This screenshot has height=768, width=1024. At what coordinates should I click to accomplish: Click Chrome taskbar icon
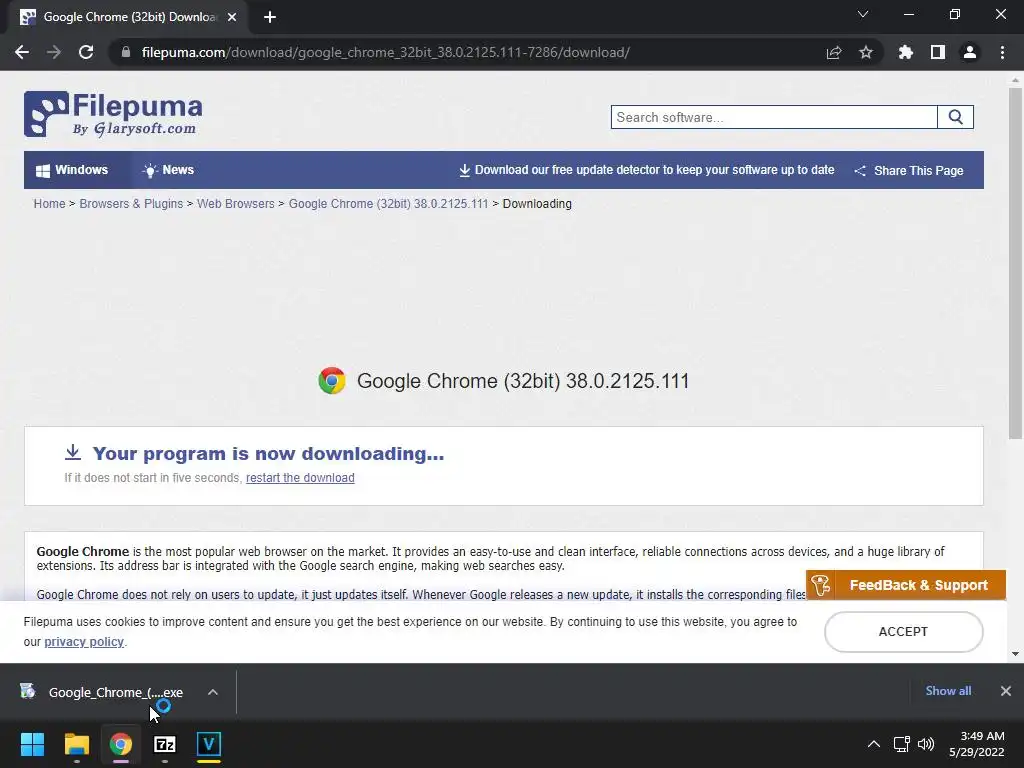tap(121, 744)
